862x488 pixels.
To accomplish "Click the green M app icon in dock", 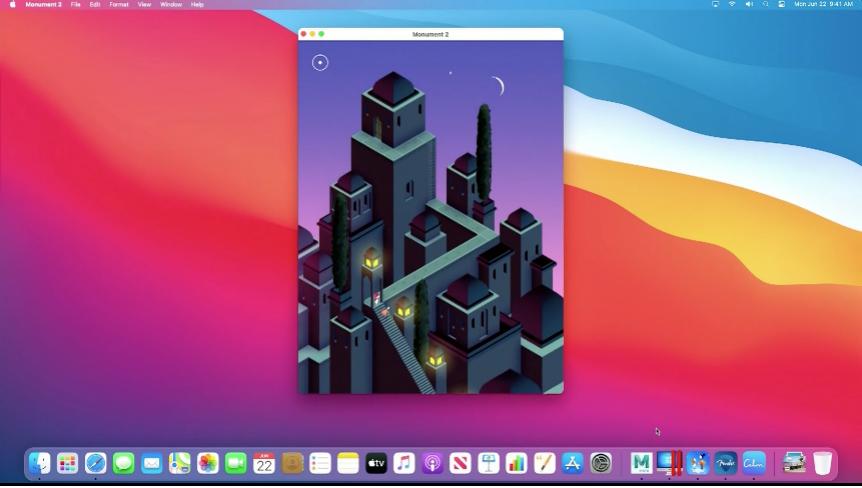I will pyautogui.click(x=641, y=463).
